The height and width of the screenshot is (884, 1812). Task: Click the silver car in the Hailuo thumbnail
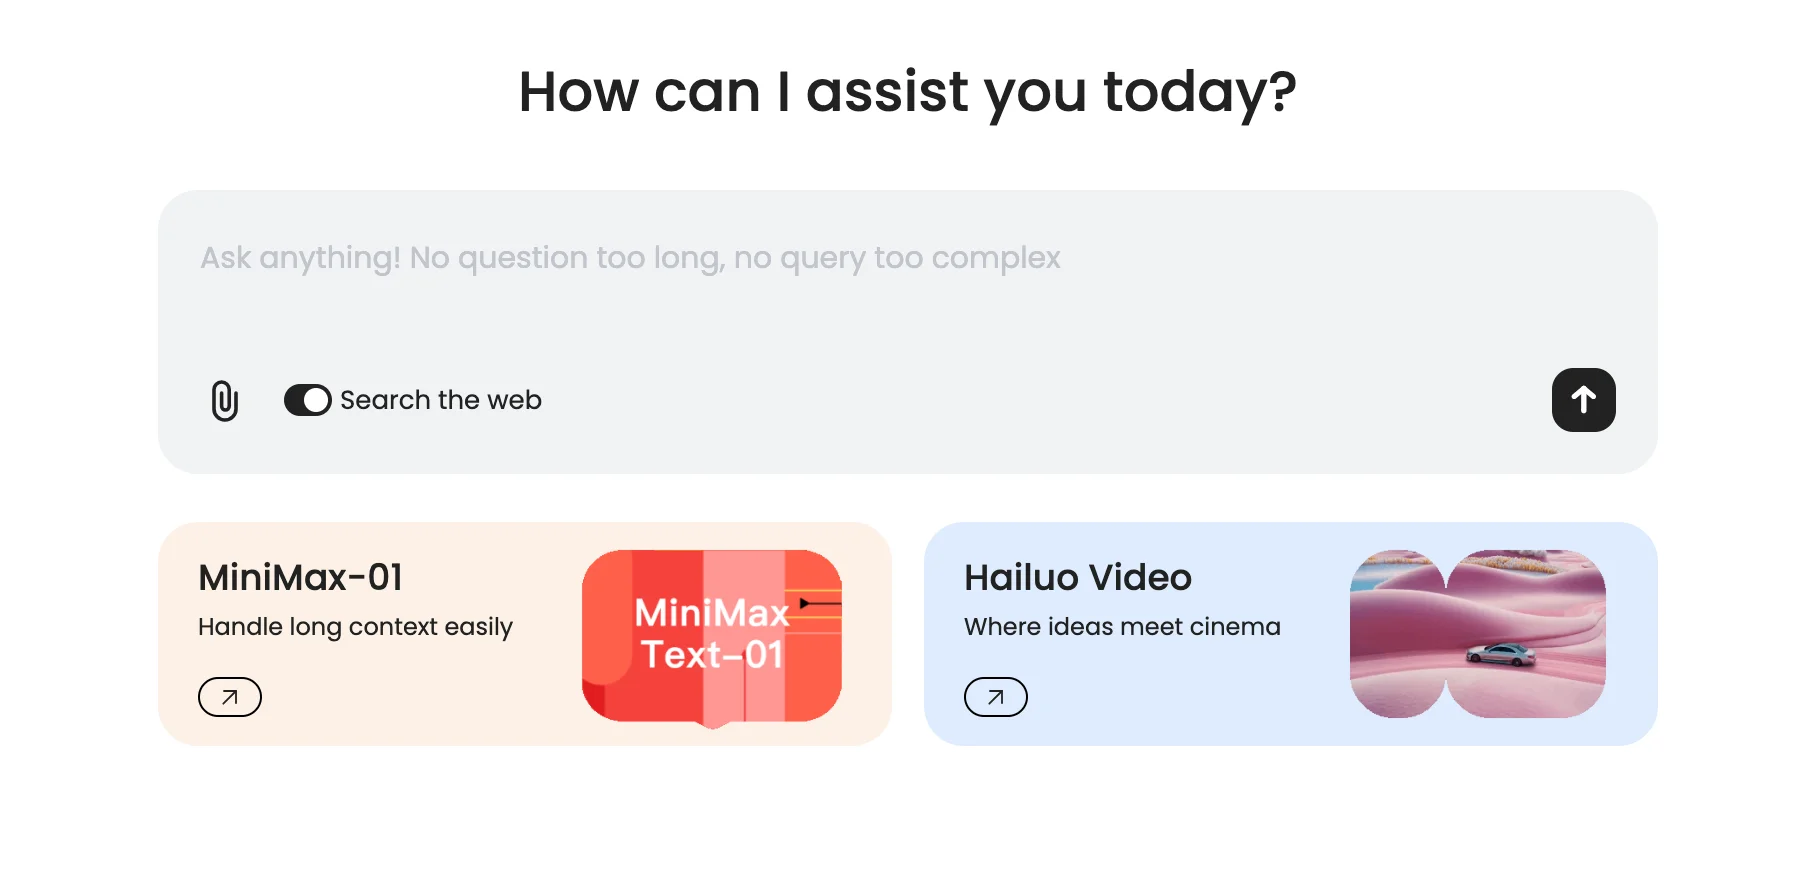pos(1500,654)
